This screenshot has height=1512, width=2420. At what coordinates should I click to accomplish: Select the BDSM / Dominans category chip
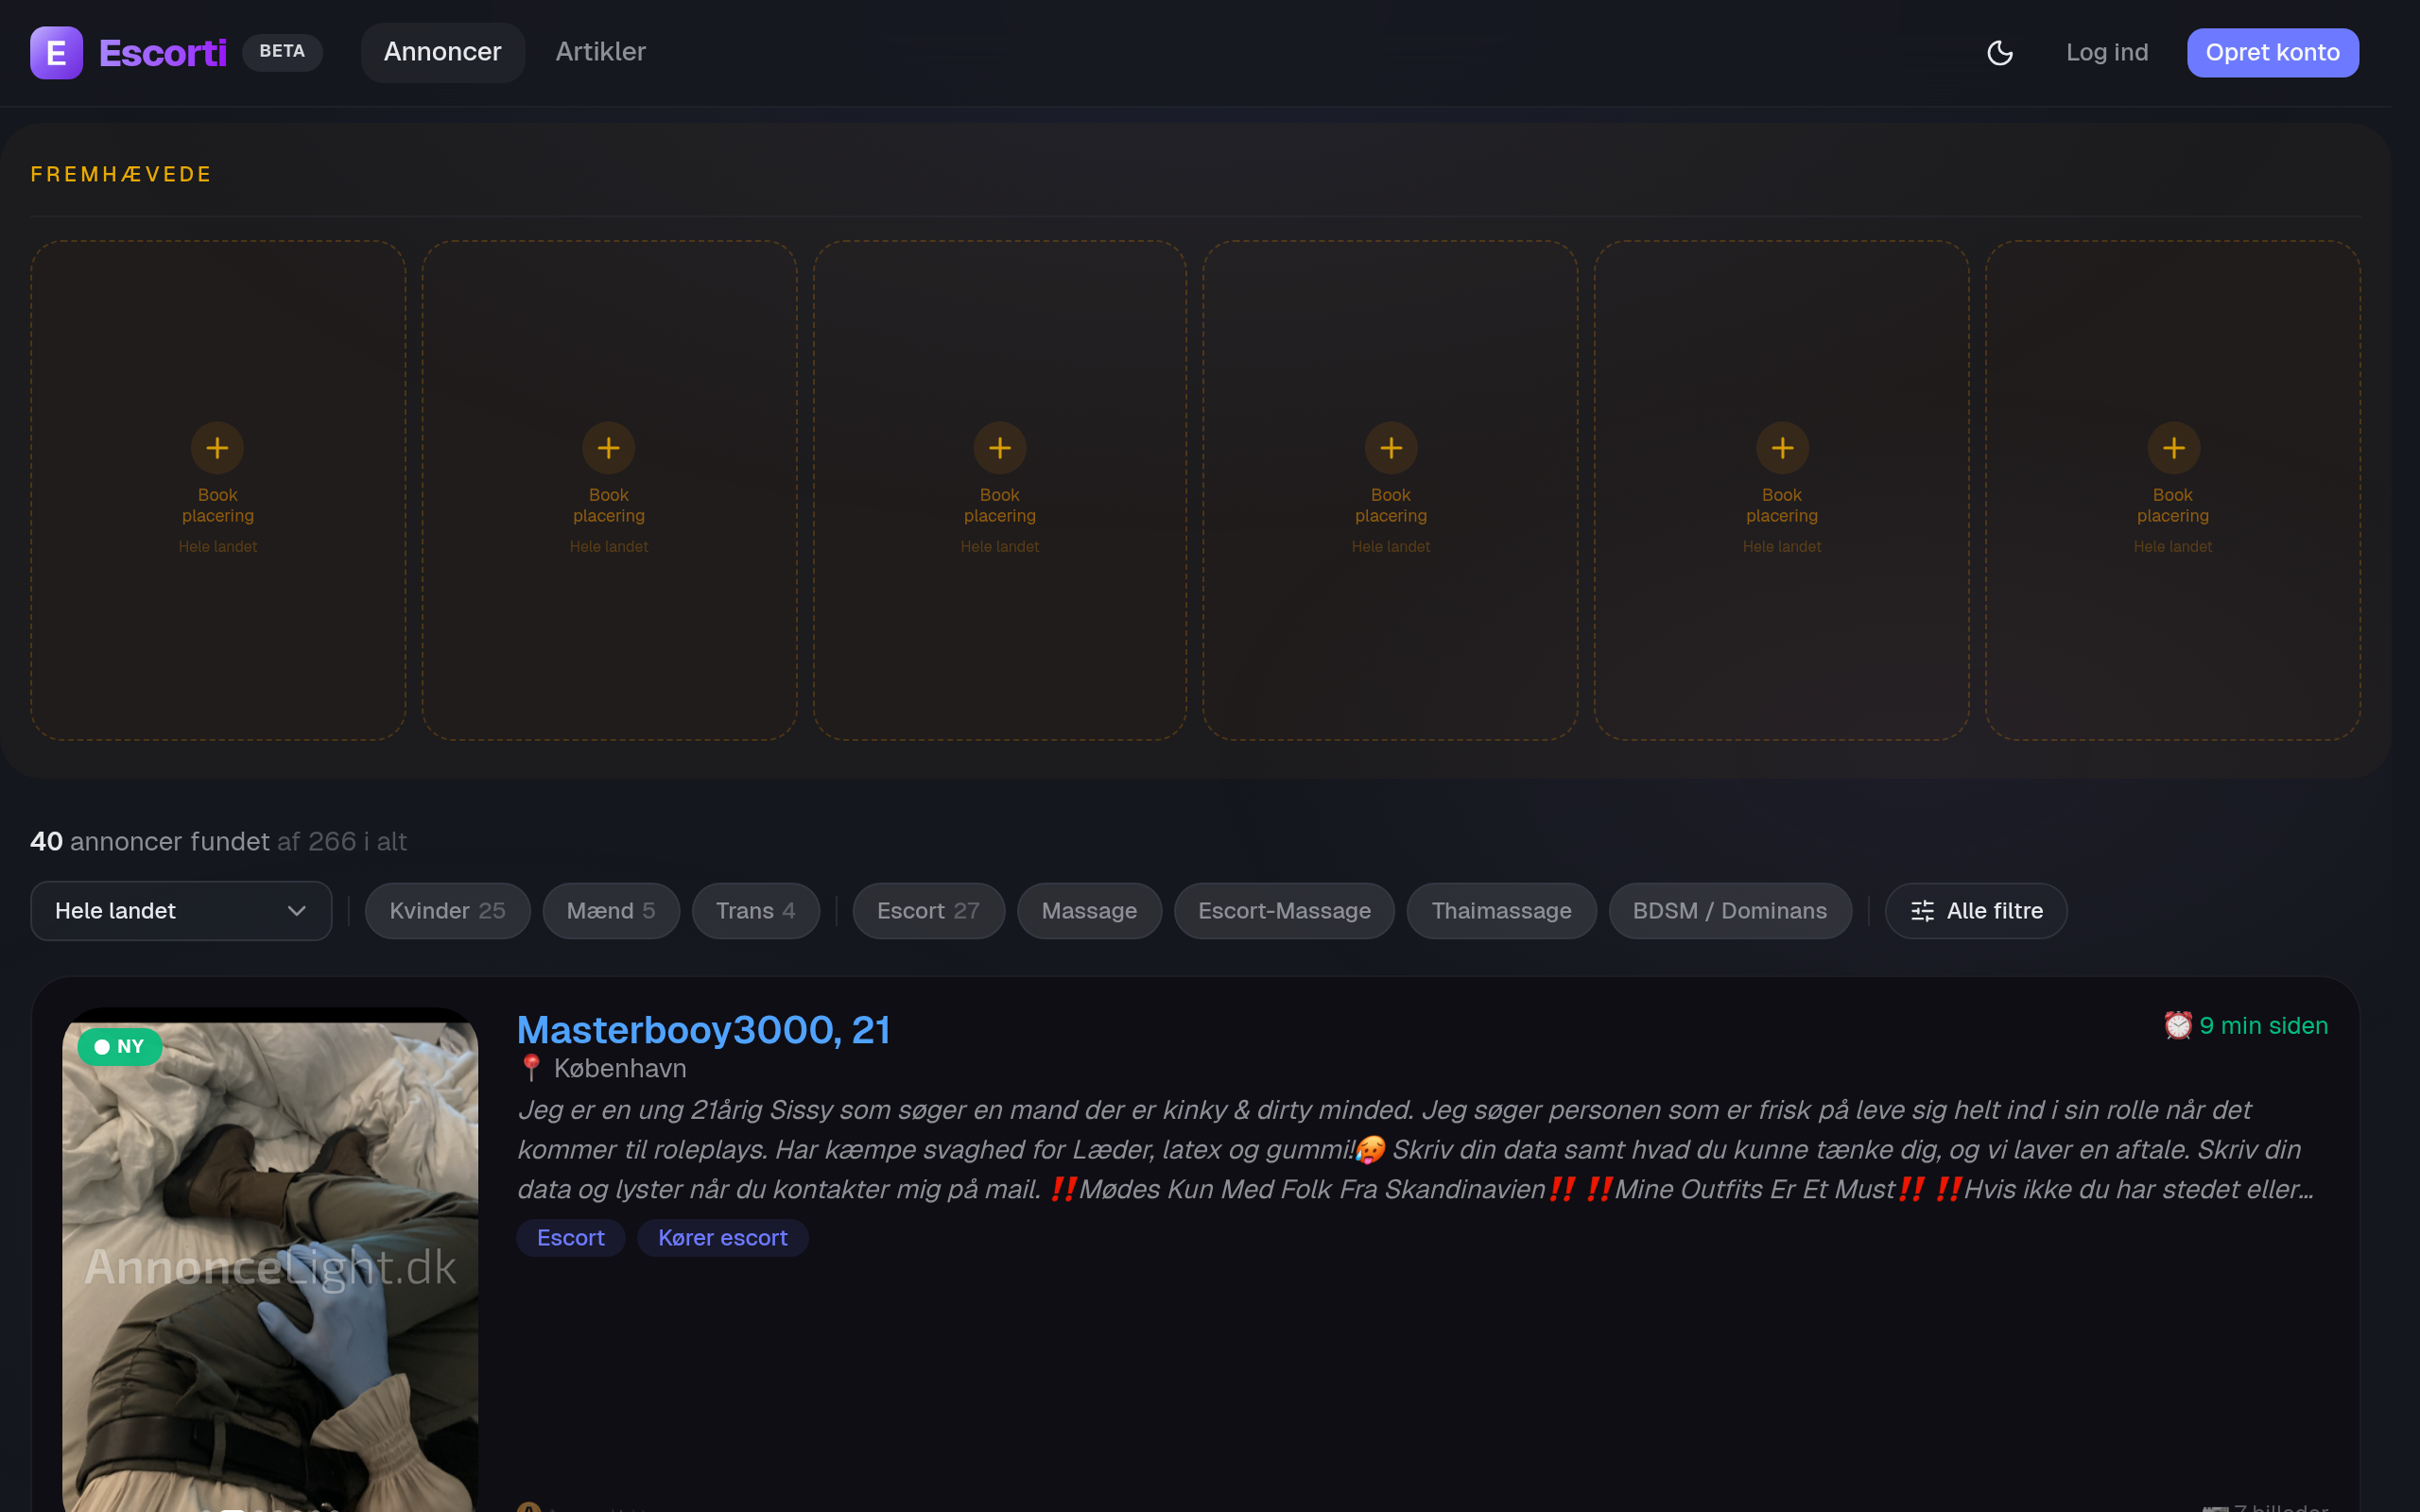(x=1729, y=911)
